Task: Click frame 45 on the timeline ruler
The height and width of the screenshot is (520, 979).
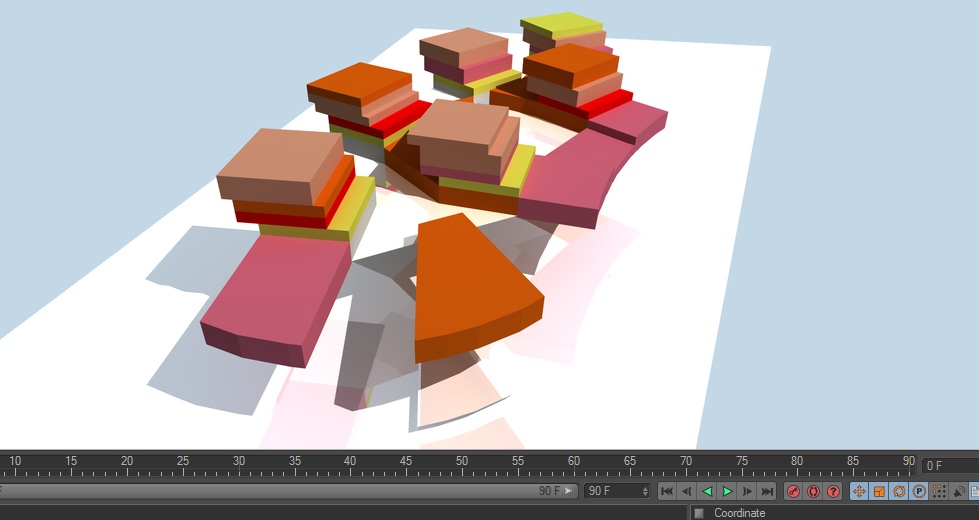Action: click(x=406, y=462)
